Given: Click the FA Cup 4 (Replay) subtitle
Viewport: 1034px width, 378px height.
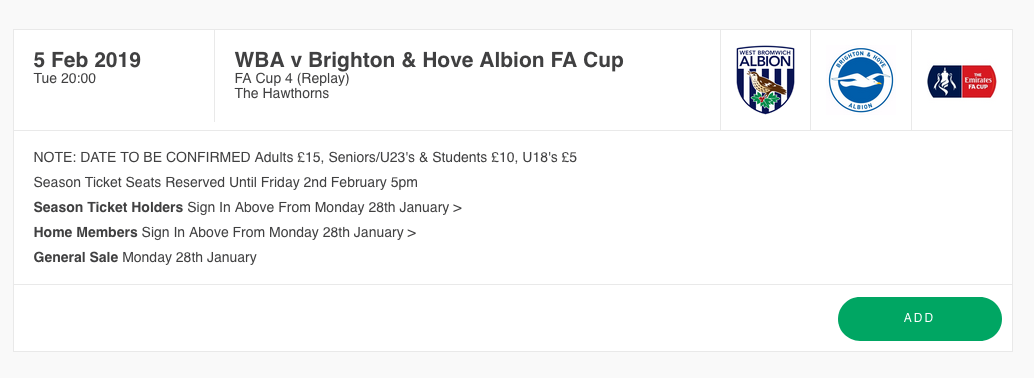Looking at the screenshot, I should [x=291, y=79].
